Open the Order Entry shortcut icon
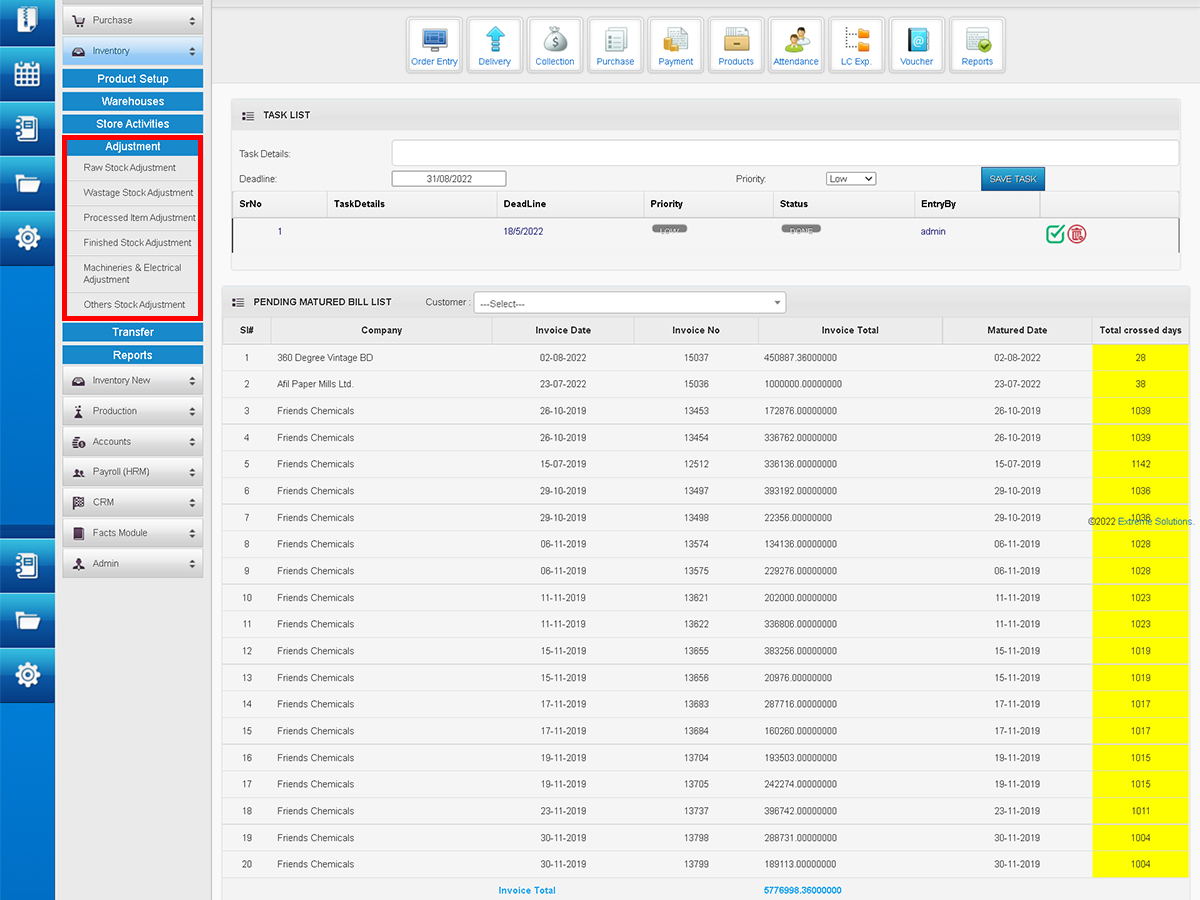Image resolution: width=1200 pixels, height=900 pixels. point(434,46)
